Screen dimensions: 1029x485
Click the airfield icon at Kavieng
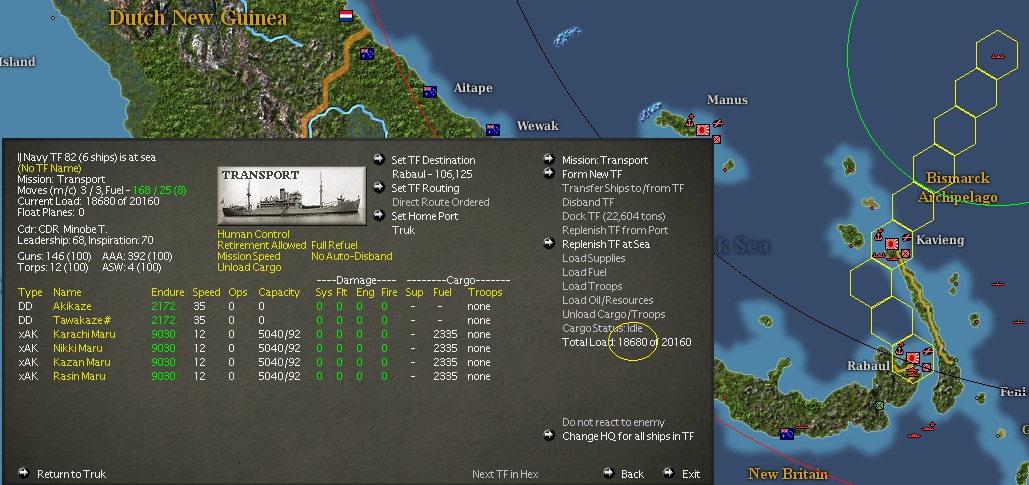coord(907,238)
